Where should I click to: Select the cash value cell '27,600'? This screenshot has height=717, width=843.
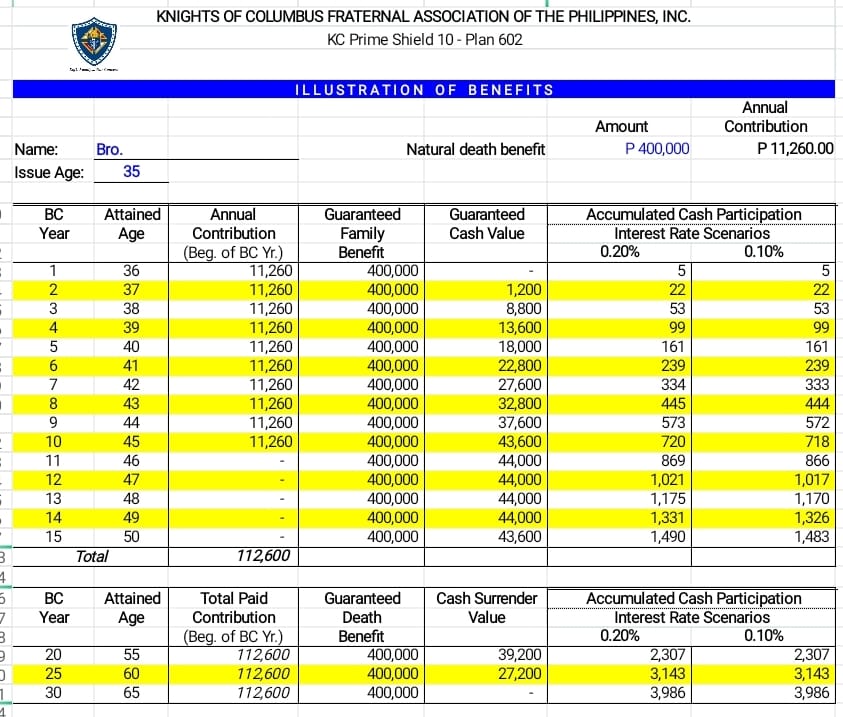pos(520,385)
